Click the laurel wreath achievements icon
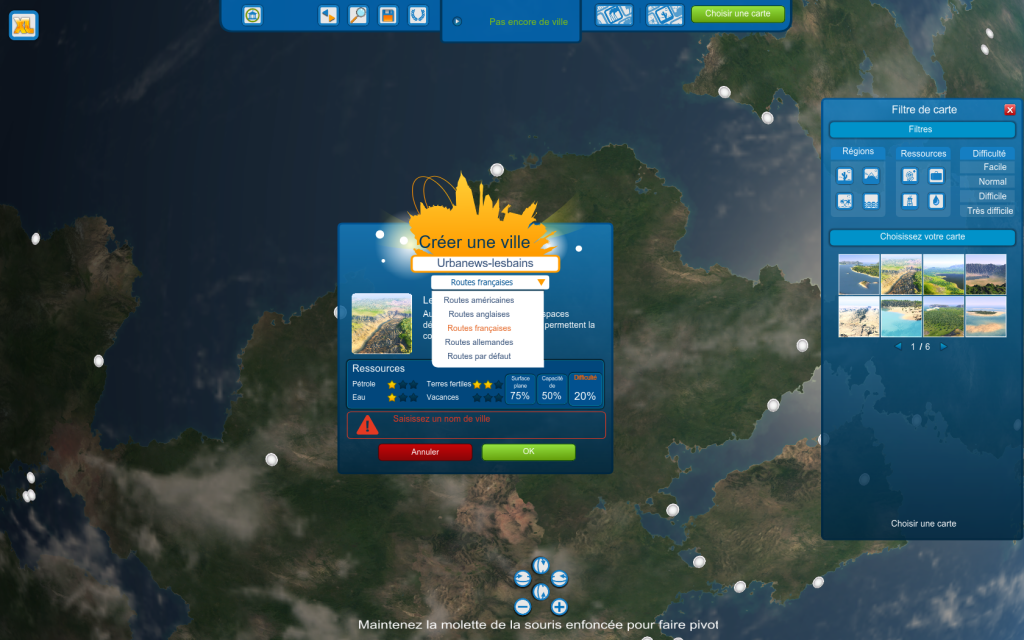The height and width of the screenshot is (640, 1024). point(418,15)
